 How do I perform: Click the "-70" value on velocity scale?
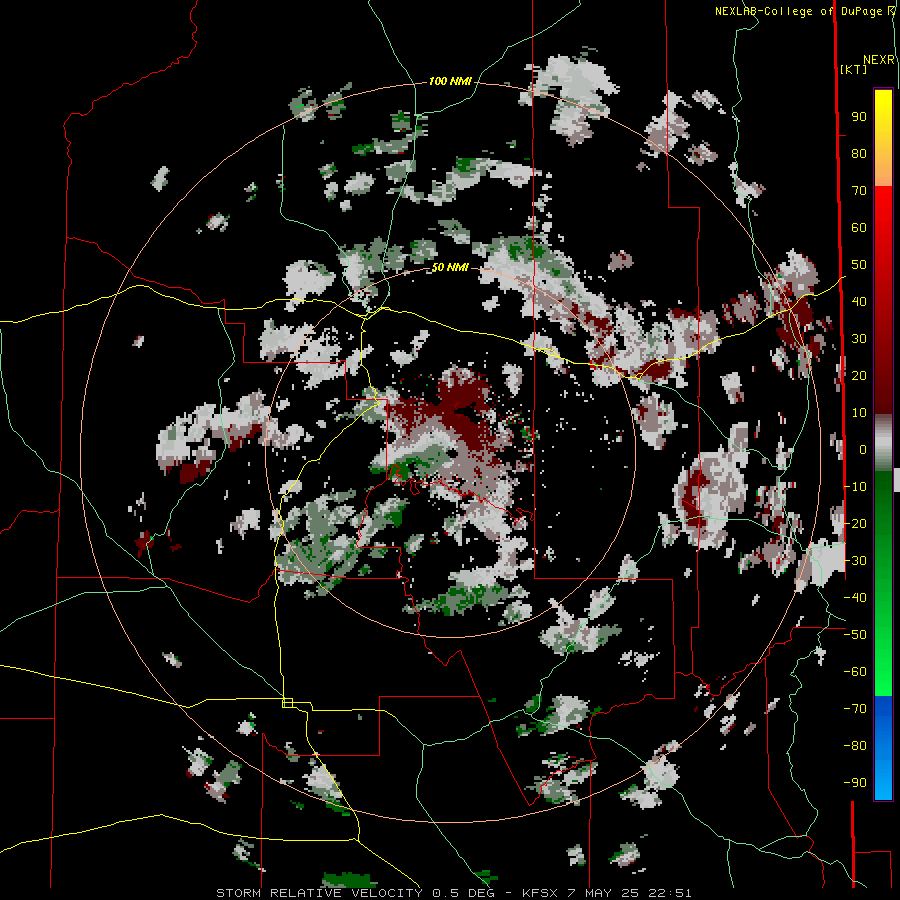tap(855, 709)
